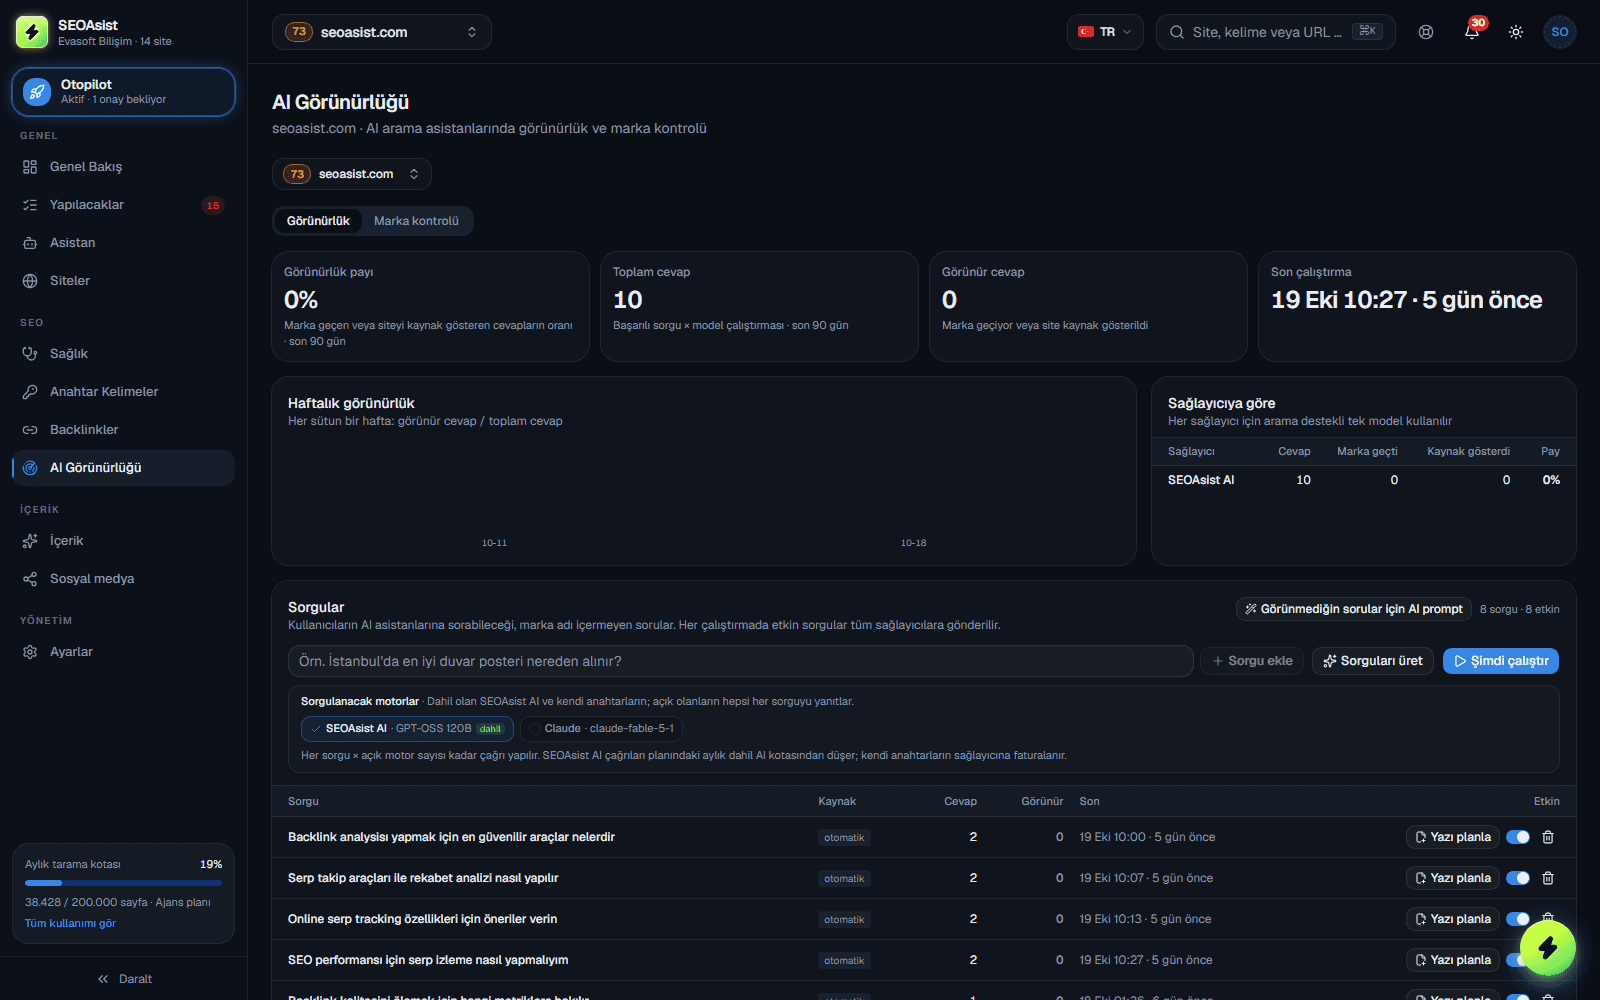
Task: Focus the Site, kelime veya URL search box
Action: [x=1276, y=32]
